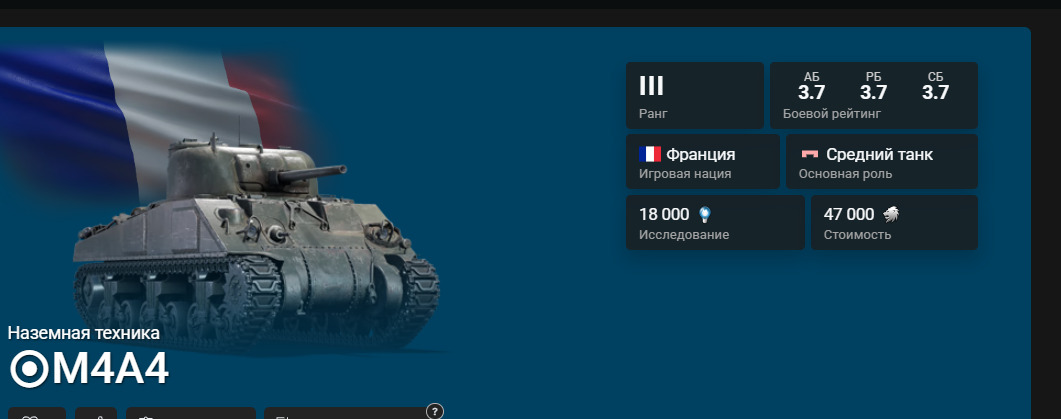Click the research points lightbulb icon
1061x419 pixels.
point(705,215)
